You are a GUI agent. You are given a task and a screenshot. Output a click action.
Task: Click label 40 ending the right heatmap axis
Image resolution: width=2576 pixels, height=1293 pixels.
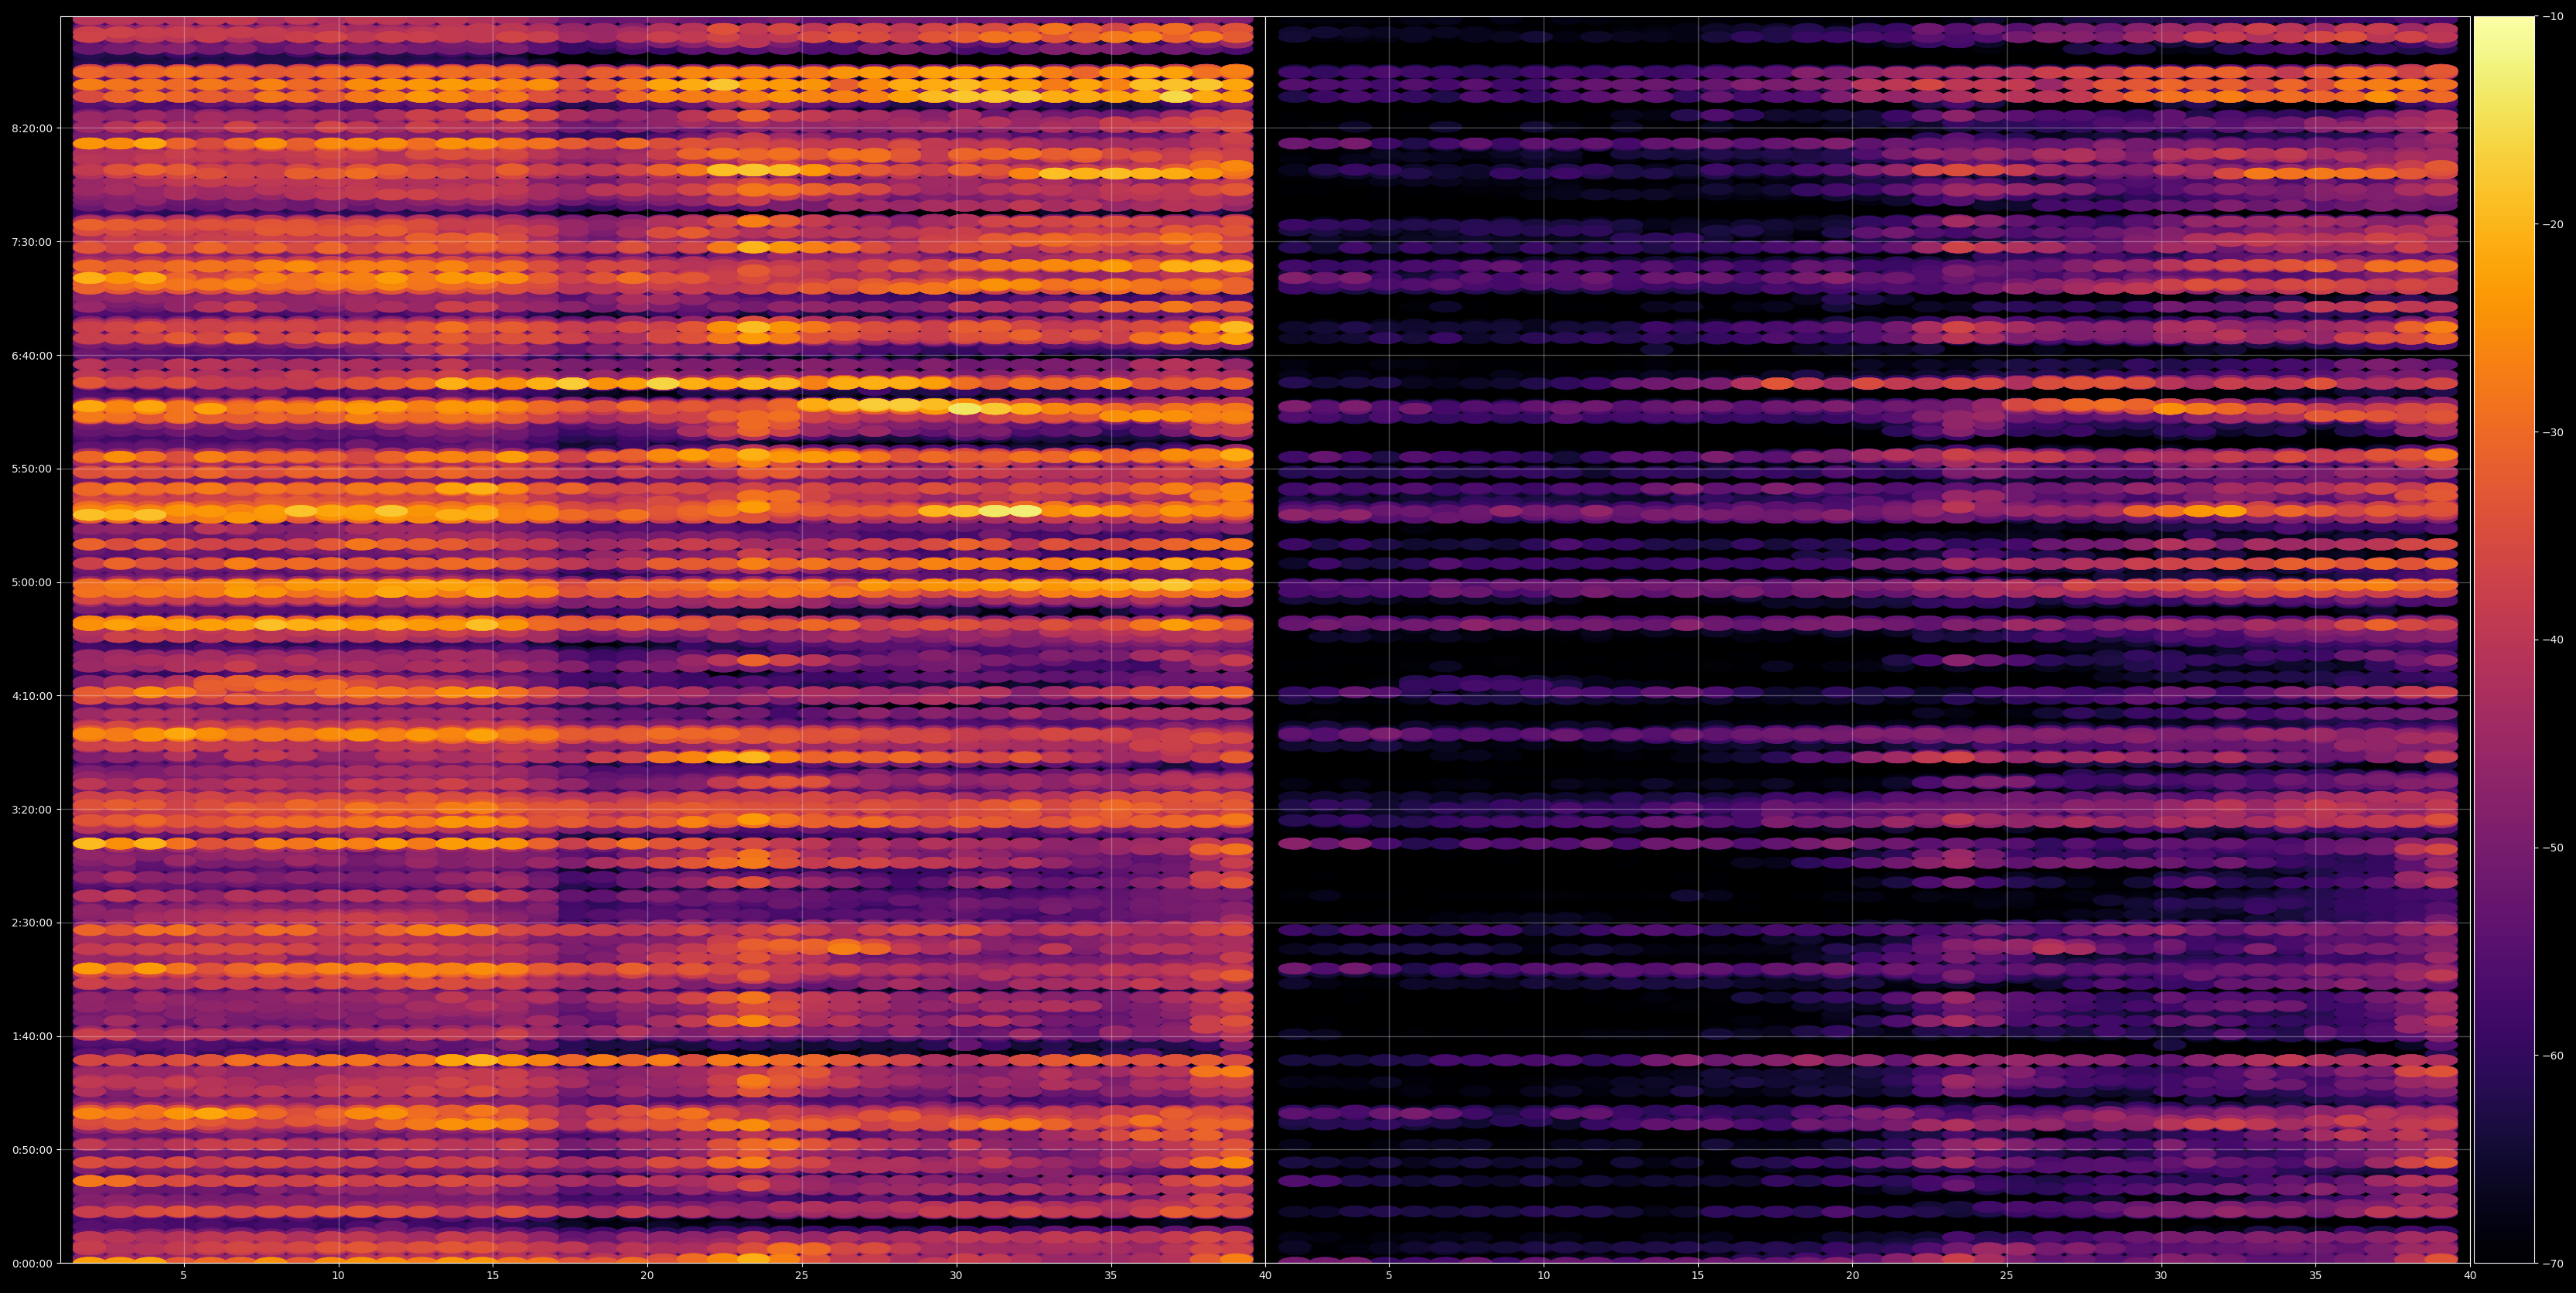click(2470, 1276)
